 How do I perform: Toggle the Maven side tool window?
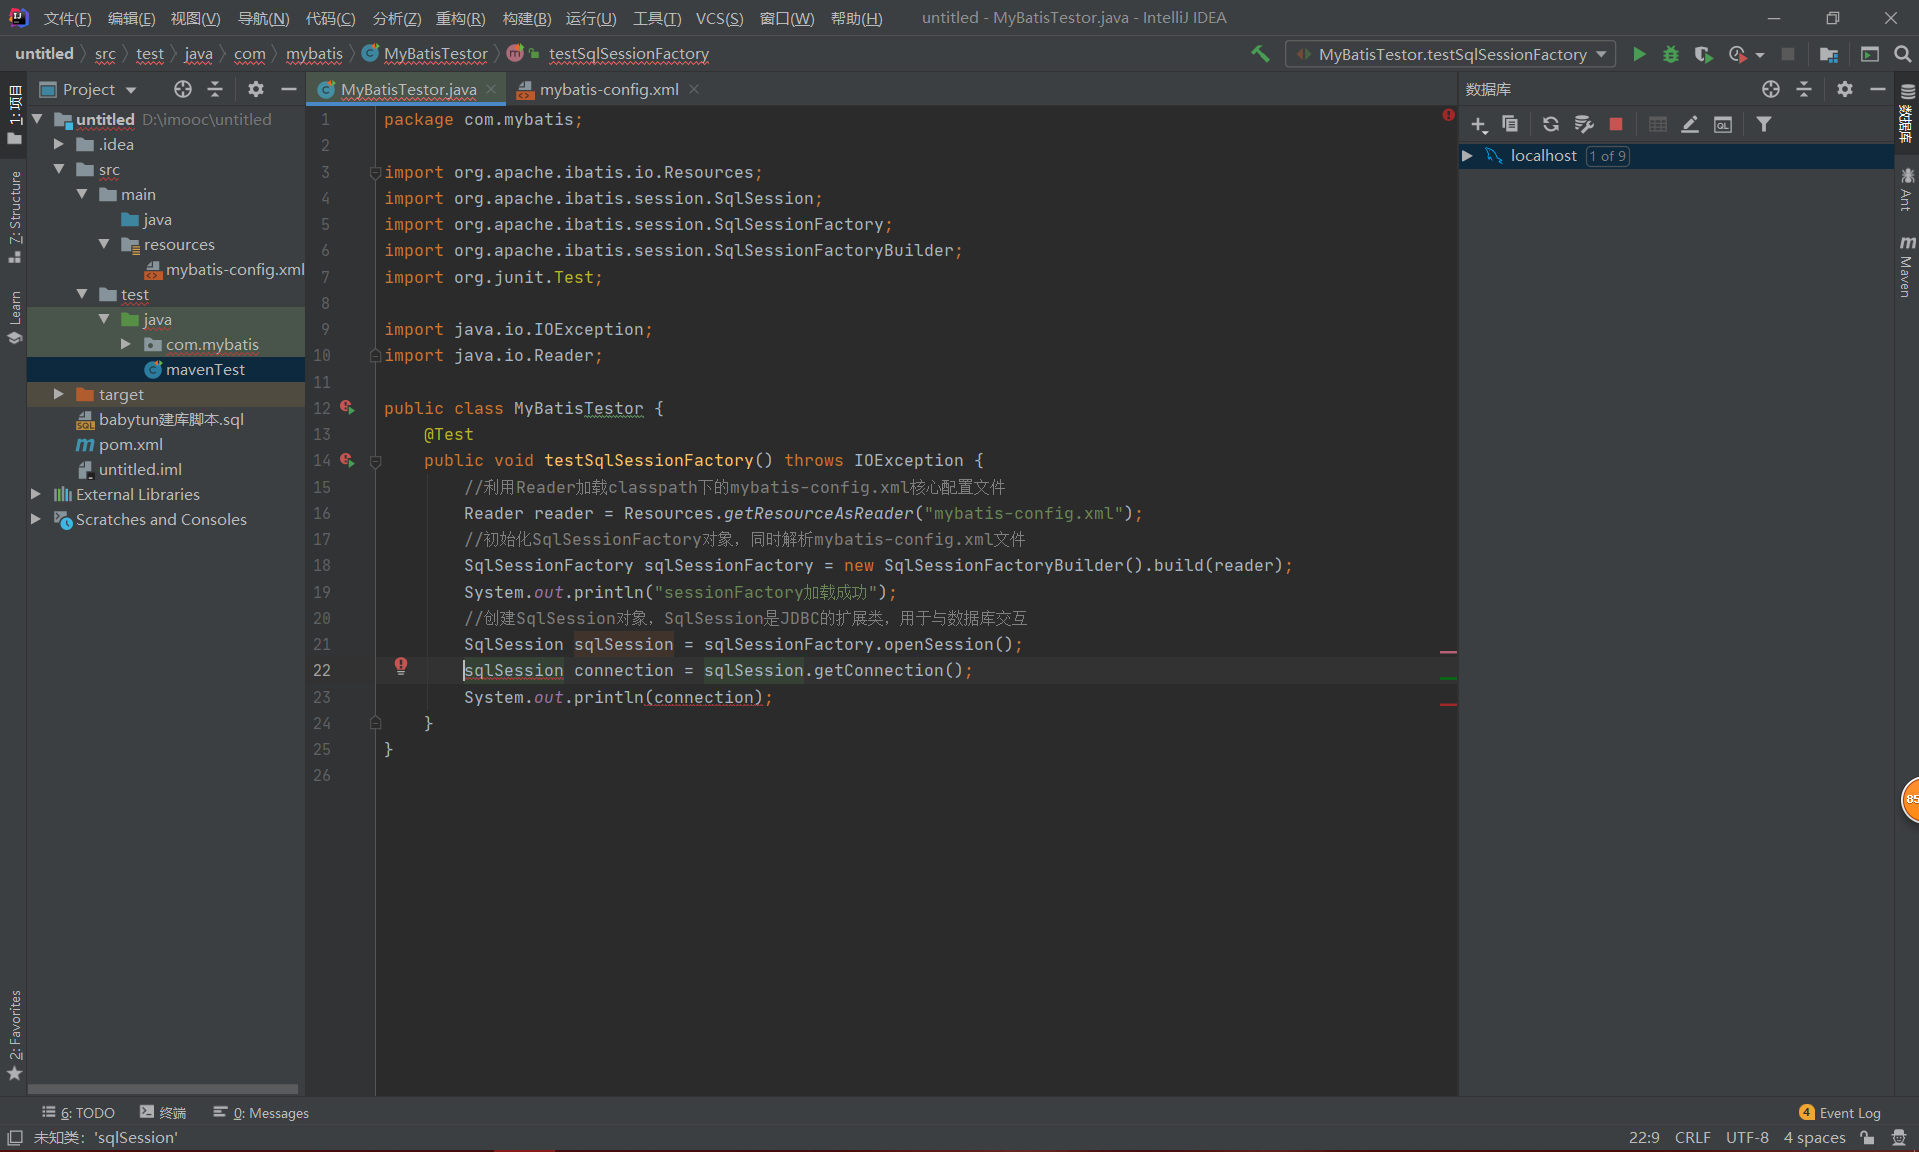pos(1906,266)
